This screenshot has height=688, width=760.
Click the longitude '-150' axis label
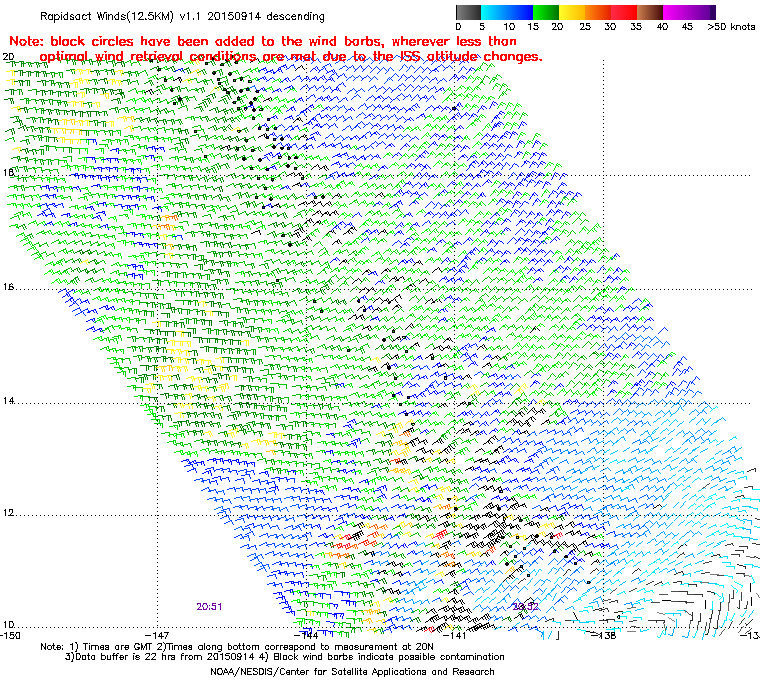[x=10, y=635]
